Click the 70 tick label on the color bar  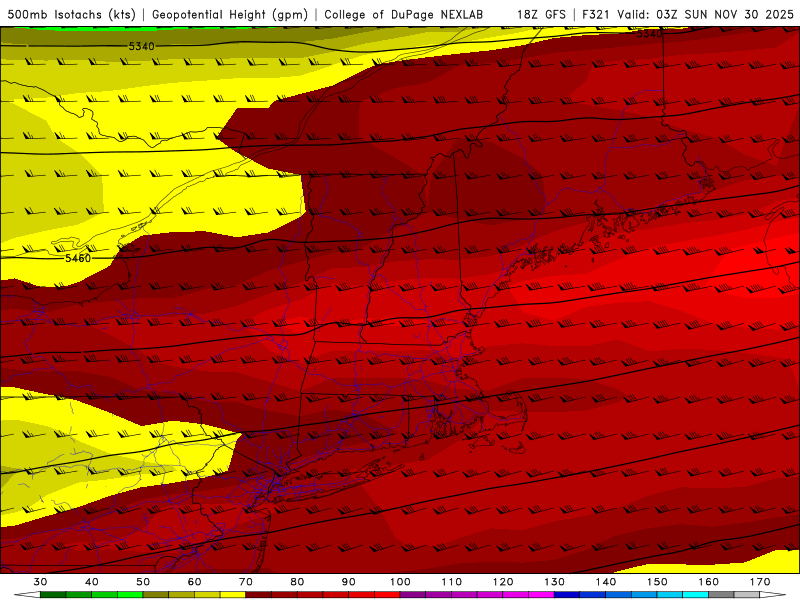point(246,582)
